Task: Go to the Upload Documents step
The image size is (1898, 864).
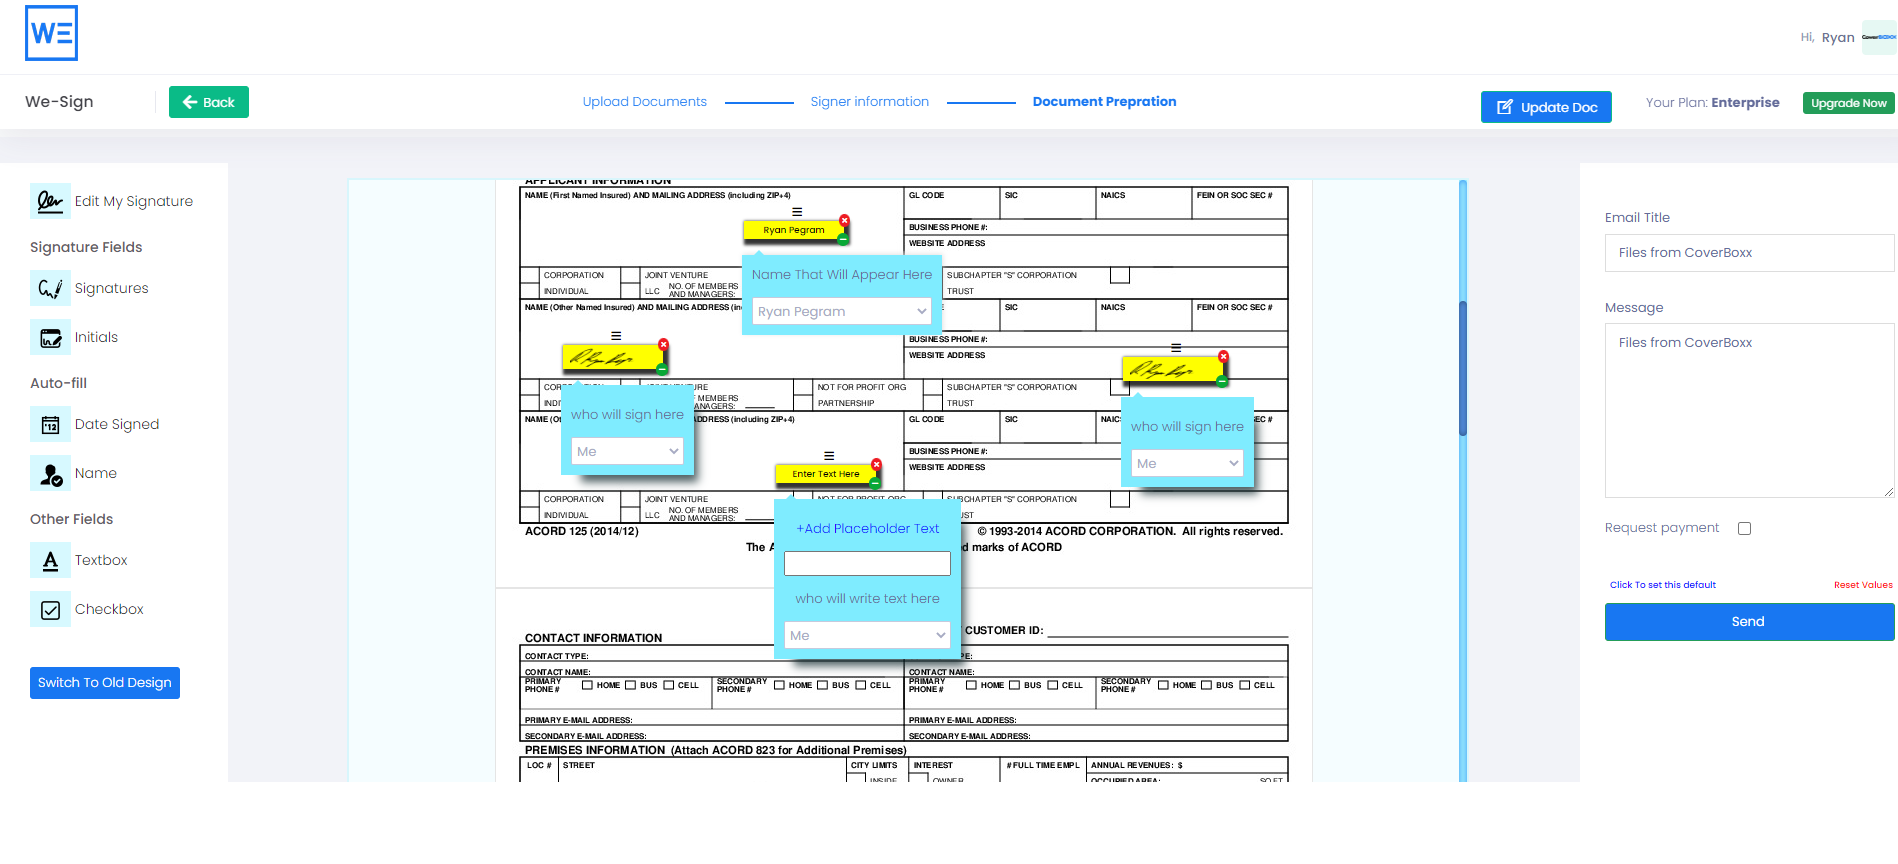Action: (x=645, y=102)
